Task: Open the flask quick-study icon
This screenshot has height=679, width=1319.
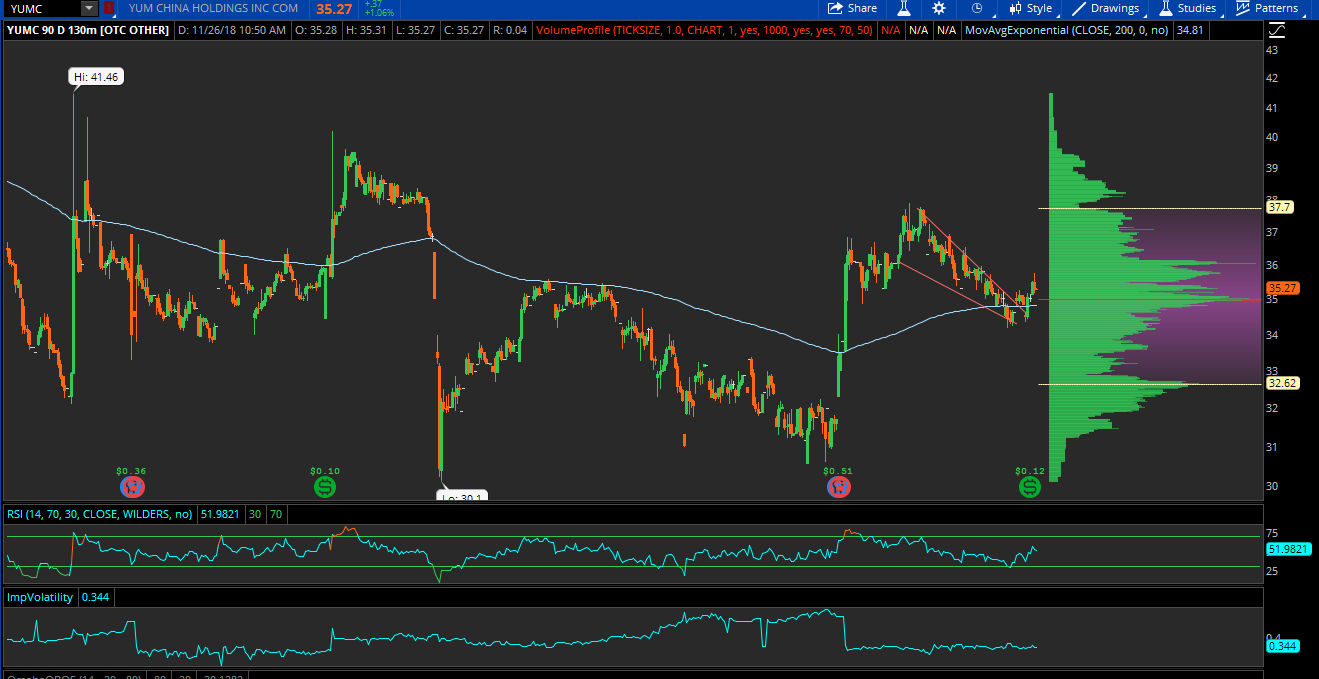Action: point(903,8)
